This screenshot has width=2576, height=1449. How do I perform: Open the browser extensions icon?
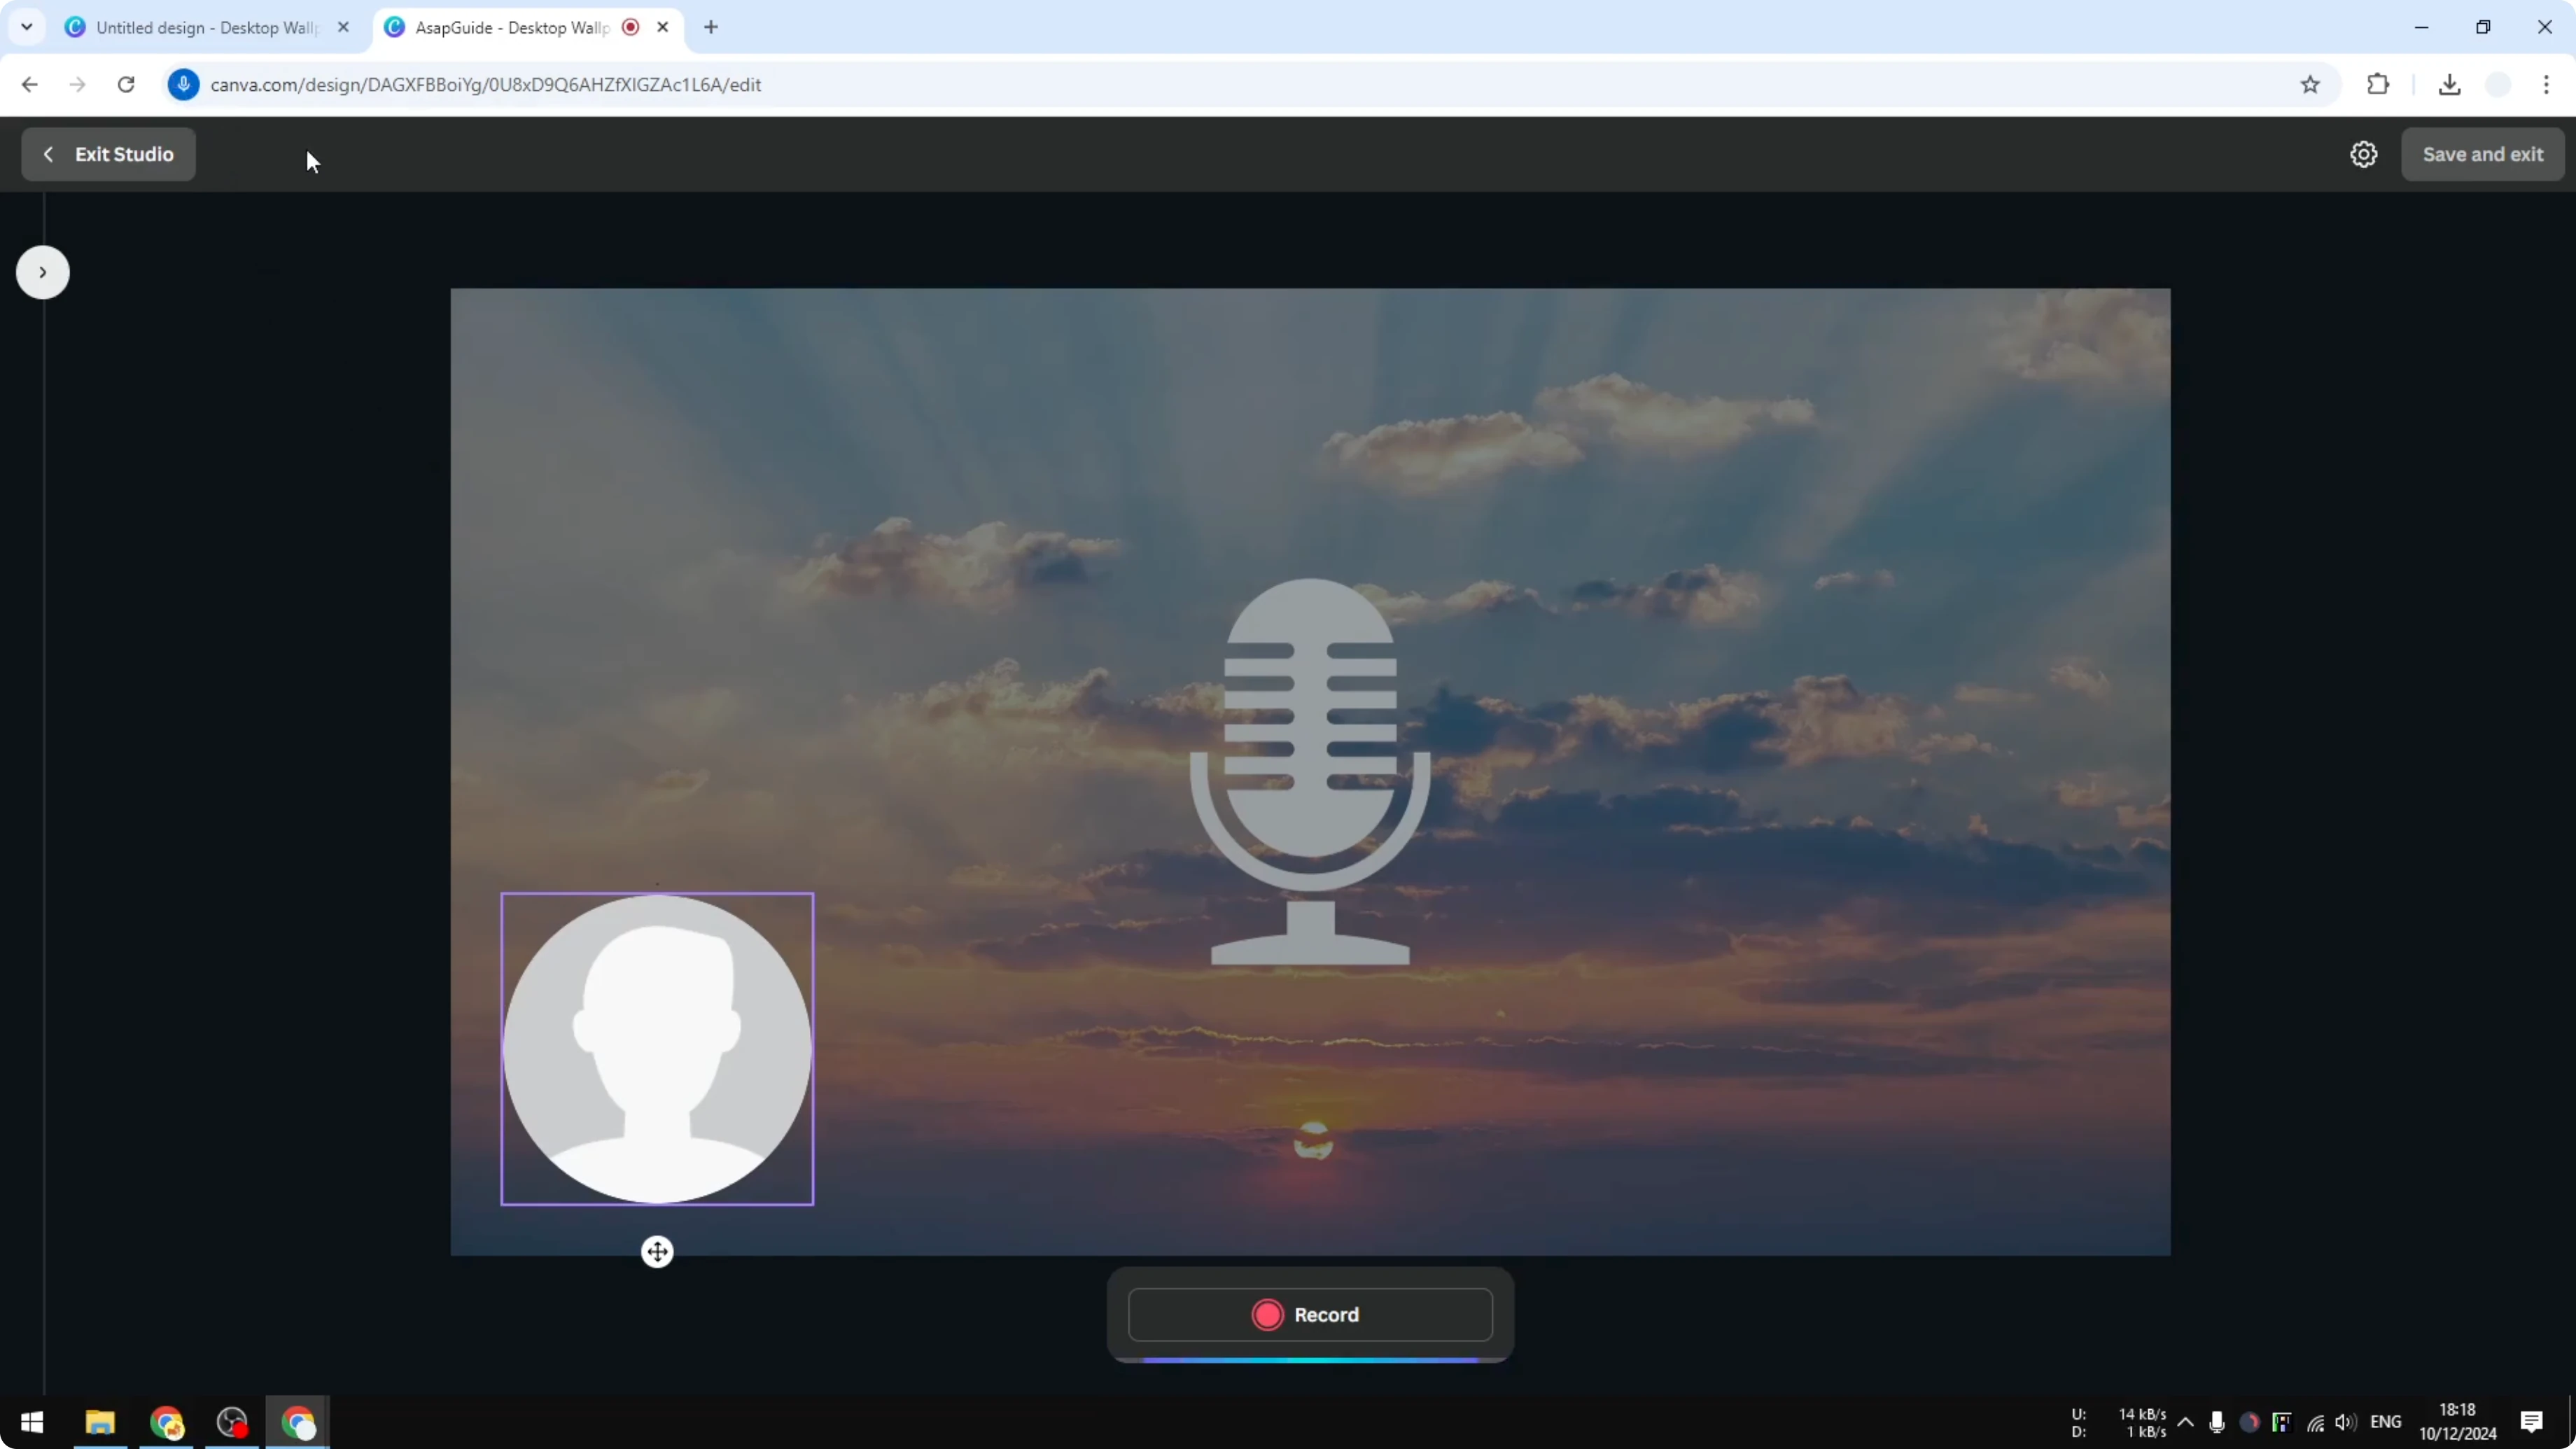click(2378, 85)
